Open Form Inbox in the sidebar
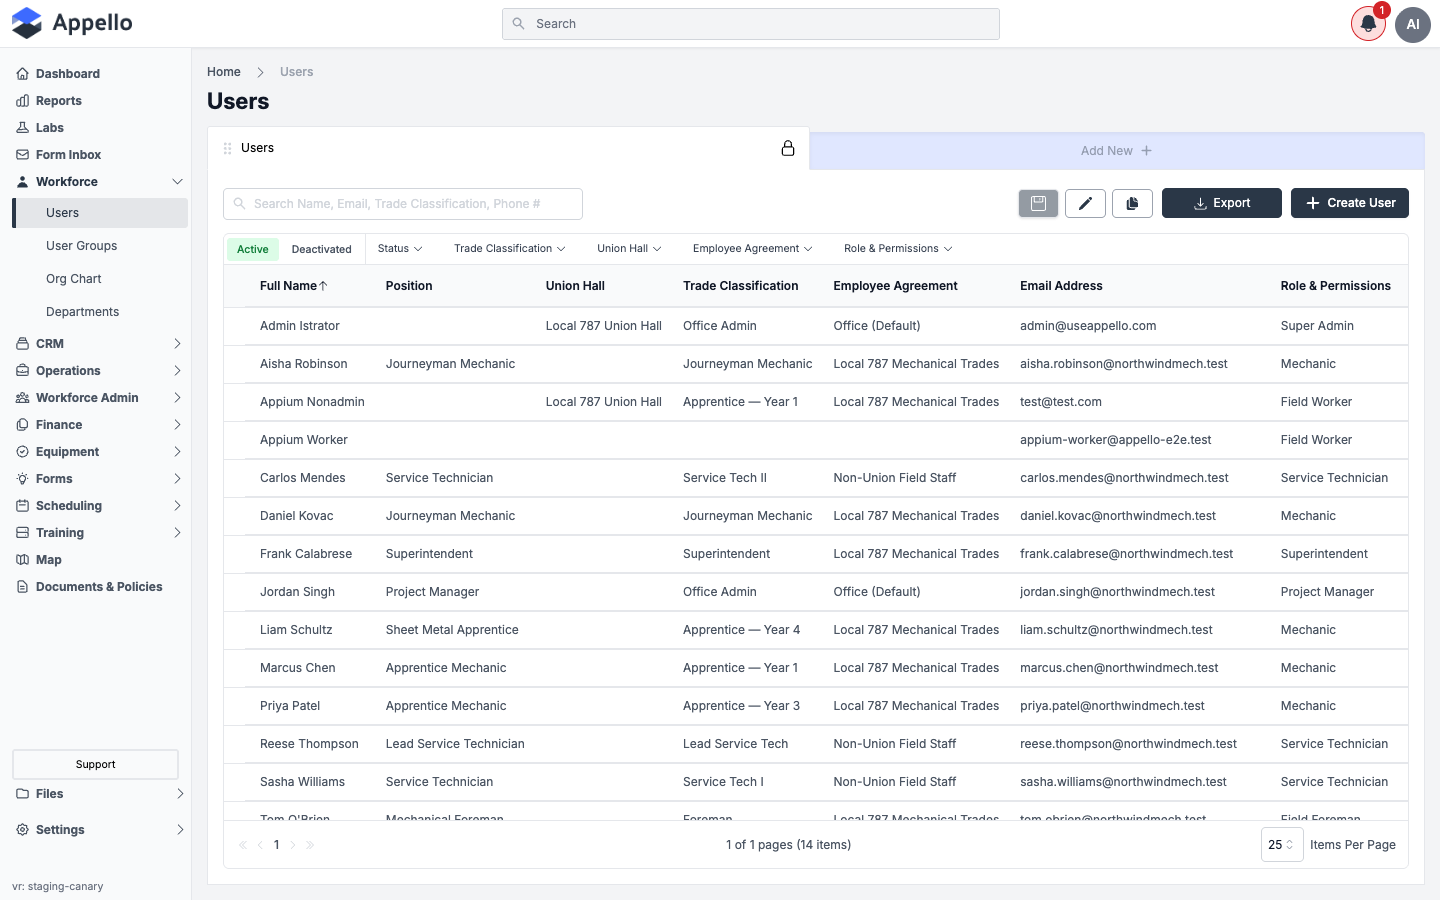Screen dimensions: 1440x900 tap(68, 154)
